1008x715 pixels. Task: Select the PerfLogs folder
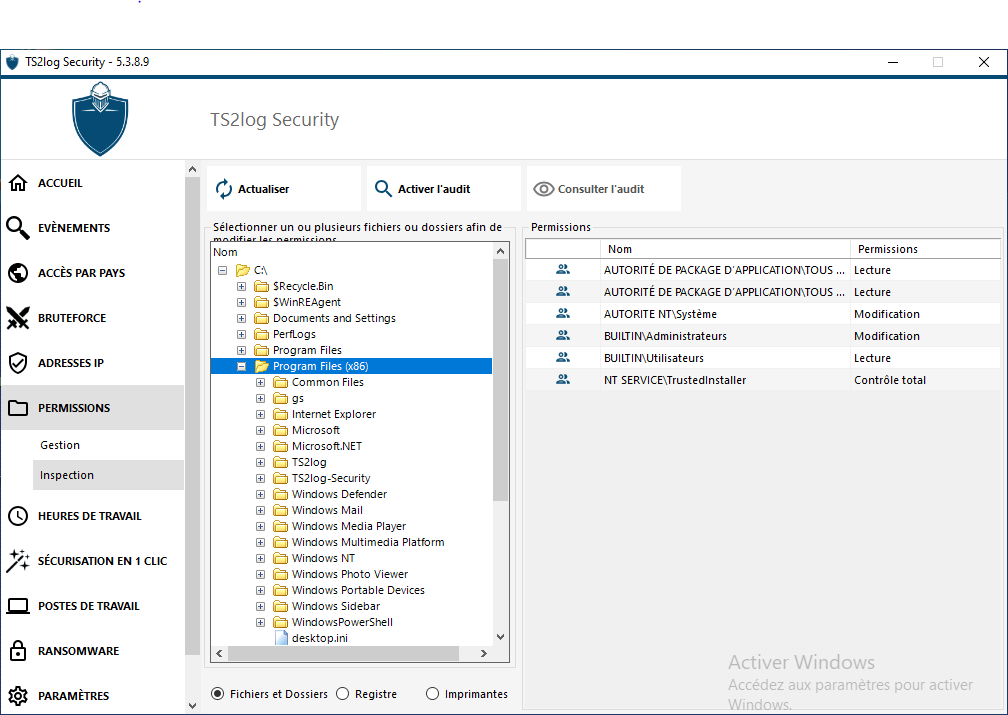point(294,334)
